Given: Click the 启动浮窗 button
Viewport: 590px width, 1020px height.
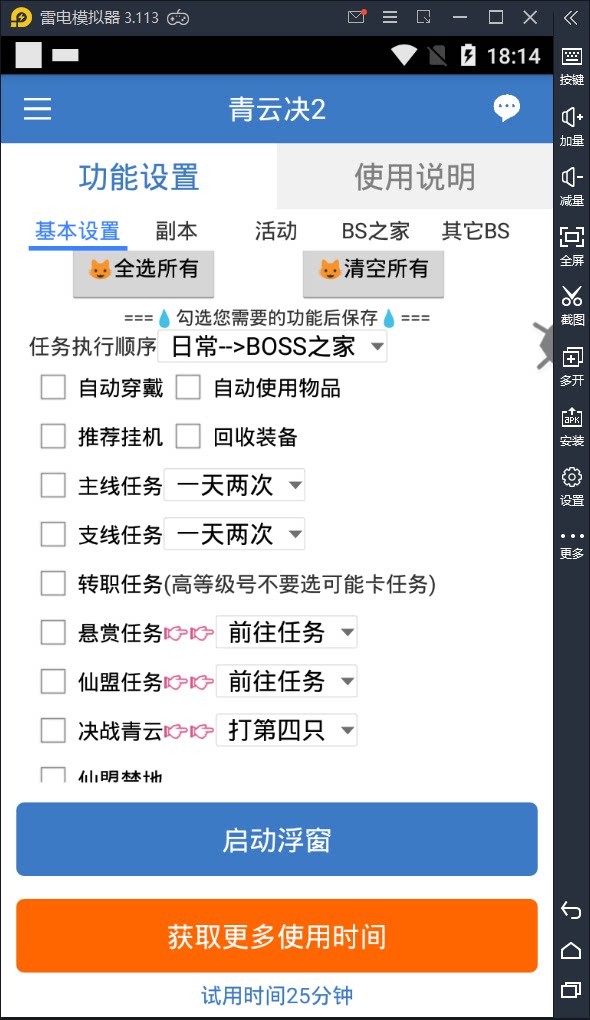Looking at the screenshot, I should (277, 839).
